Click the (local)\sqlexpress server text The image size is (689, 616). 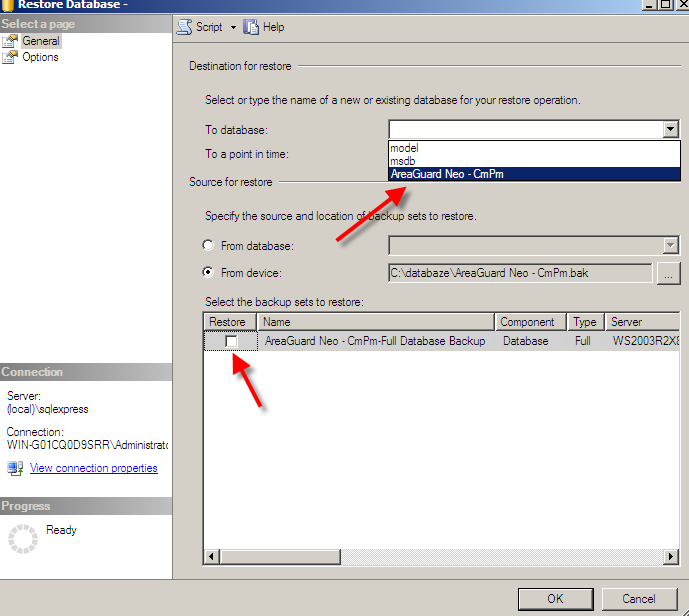pyautogui.click(x=47, y=409)
